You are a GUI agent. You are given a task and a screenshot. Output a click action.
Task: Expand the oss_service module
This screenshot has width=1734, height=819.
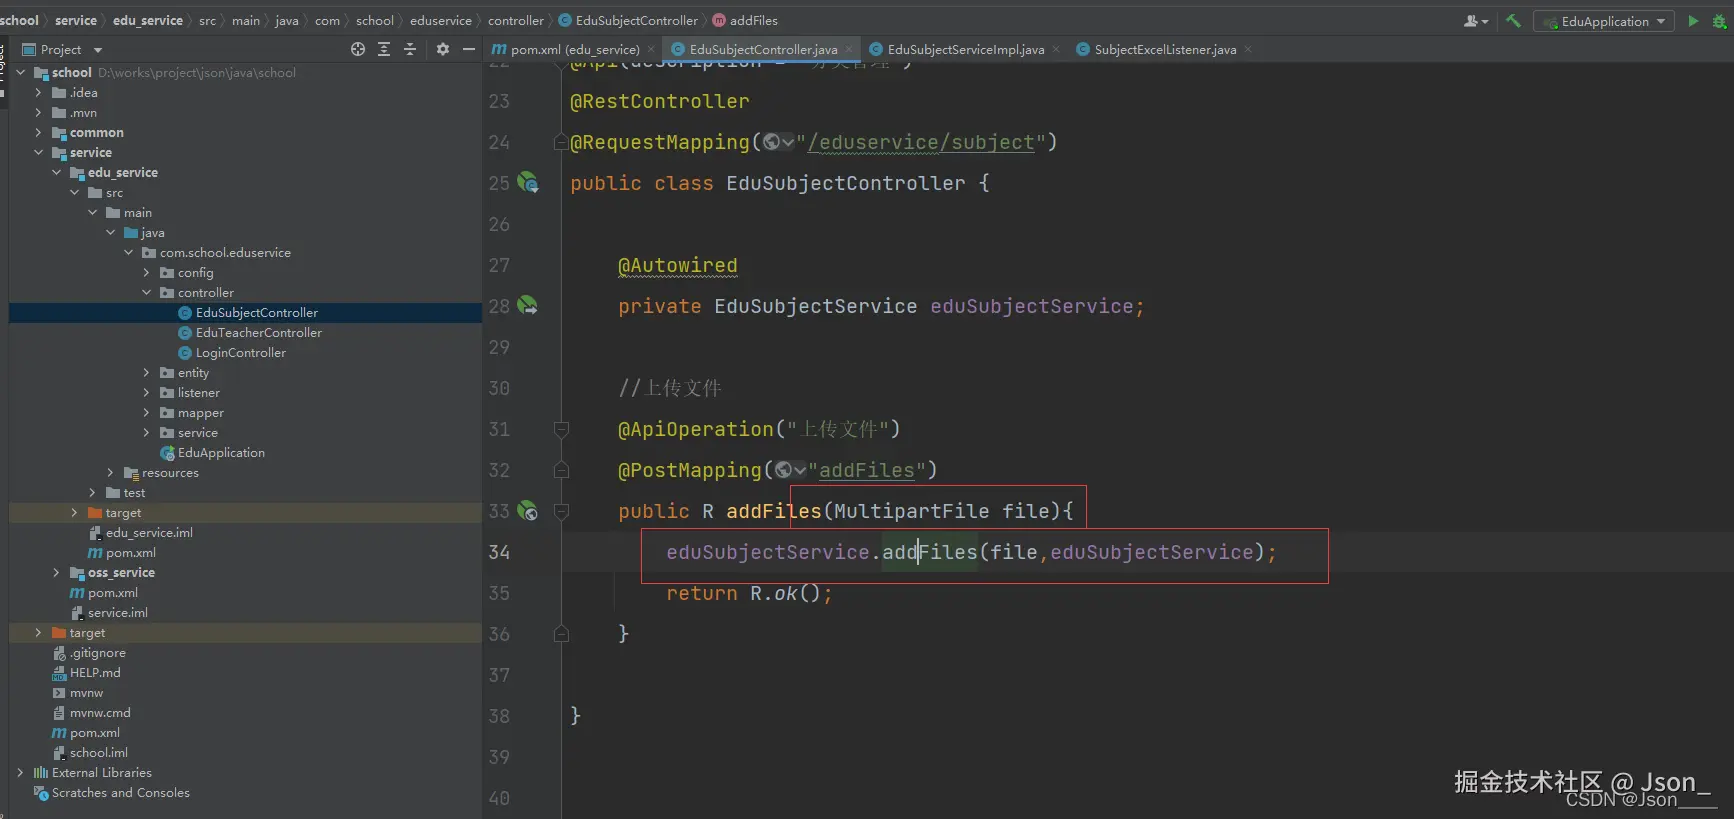(x=57, y=572)
